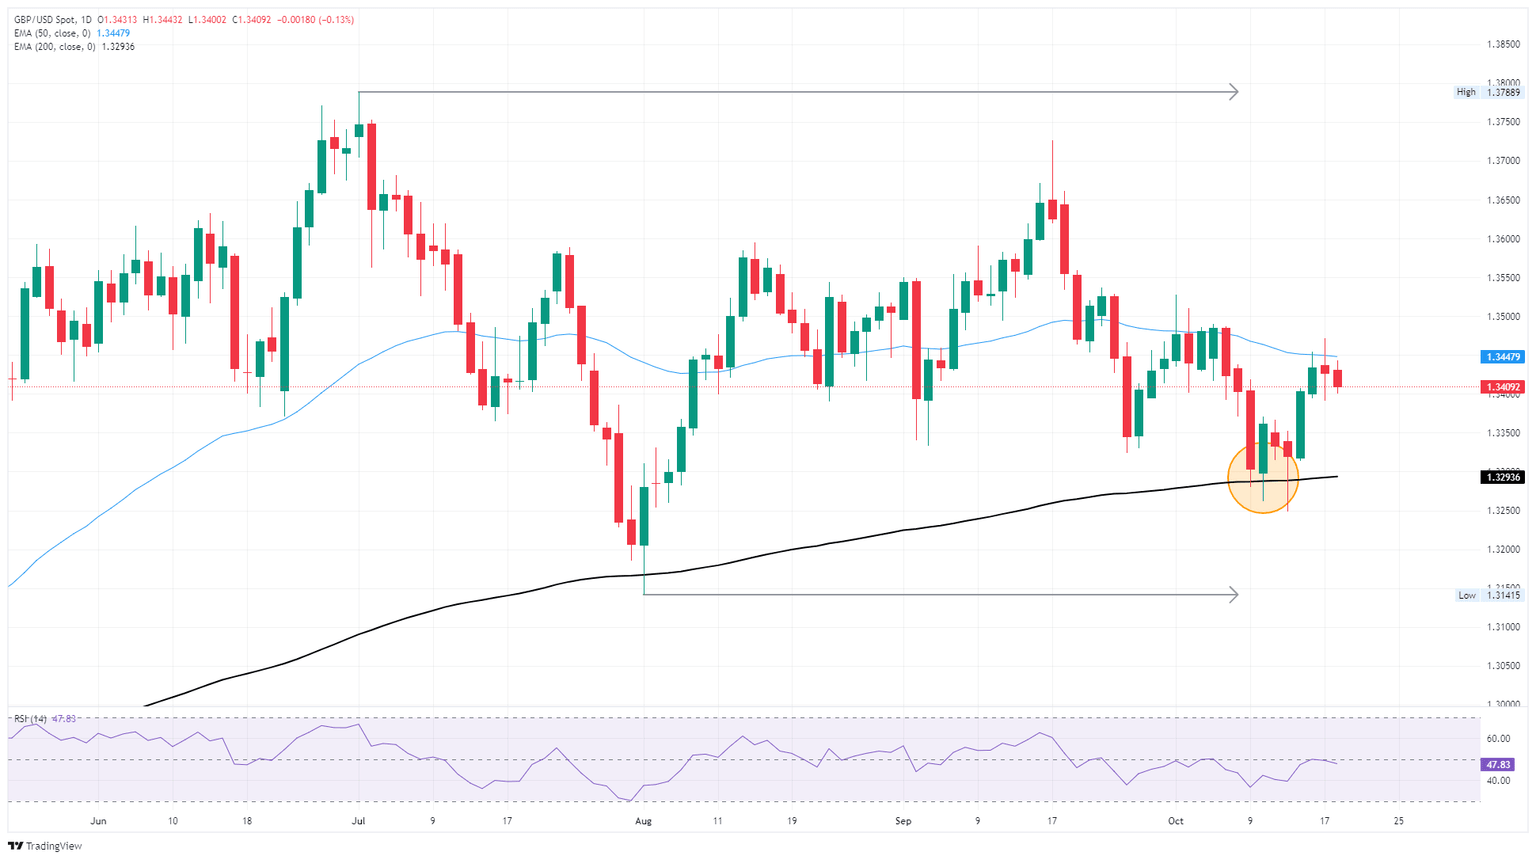Click the red 1.34092 current price label
The height and width of the screenshot is (860, 1536).
click(x=1503, y=387)
